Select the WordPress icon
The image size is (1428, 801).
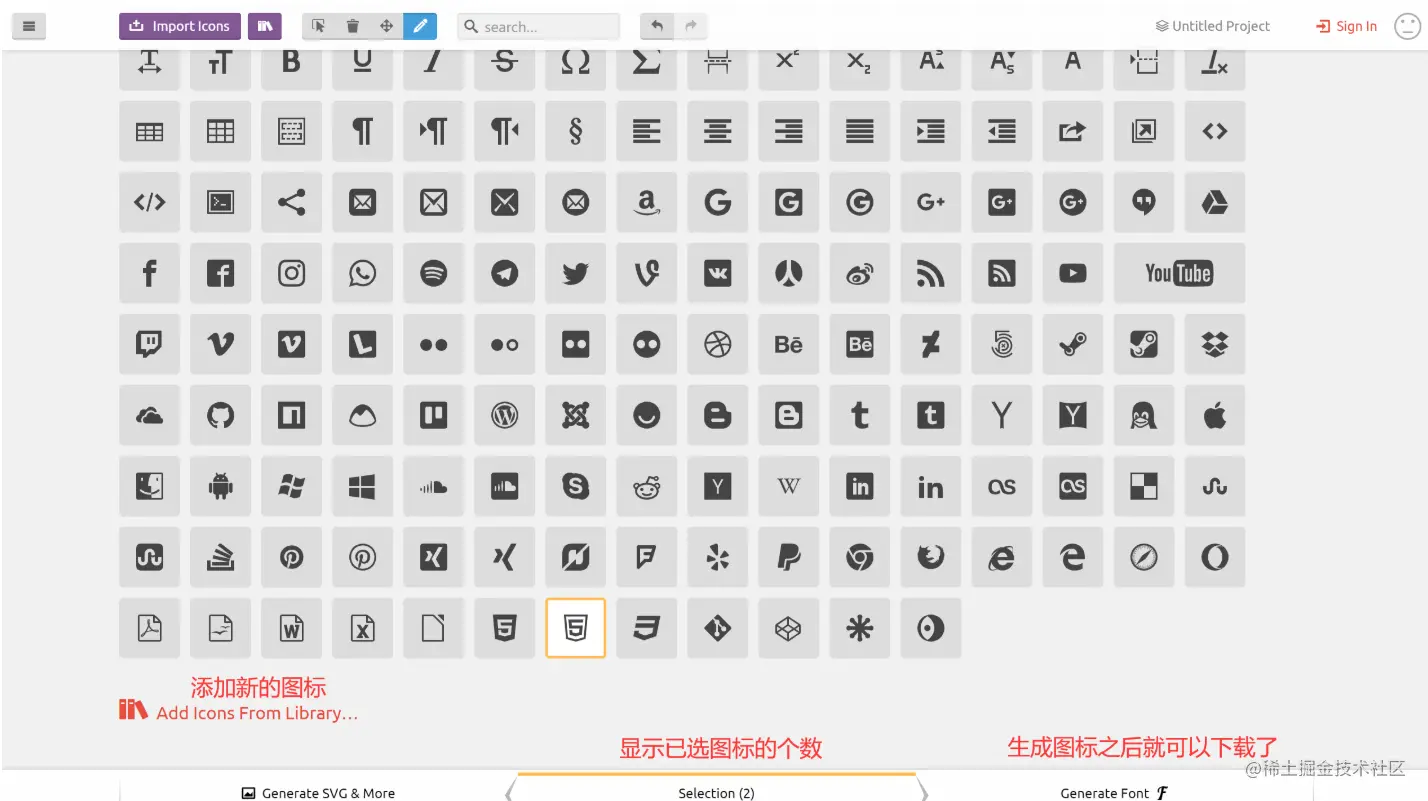505,415
